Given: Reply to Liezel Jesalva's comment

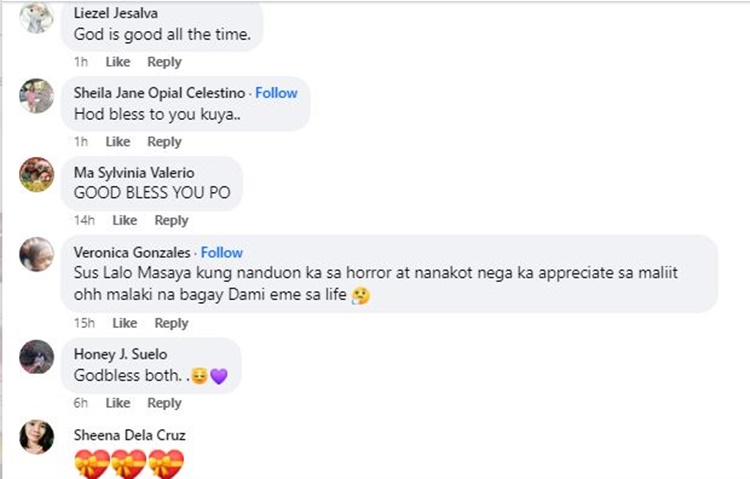Looking at the screenshot, I should pyautogui.click(x=164, y=62).
